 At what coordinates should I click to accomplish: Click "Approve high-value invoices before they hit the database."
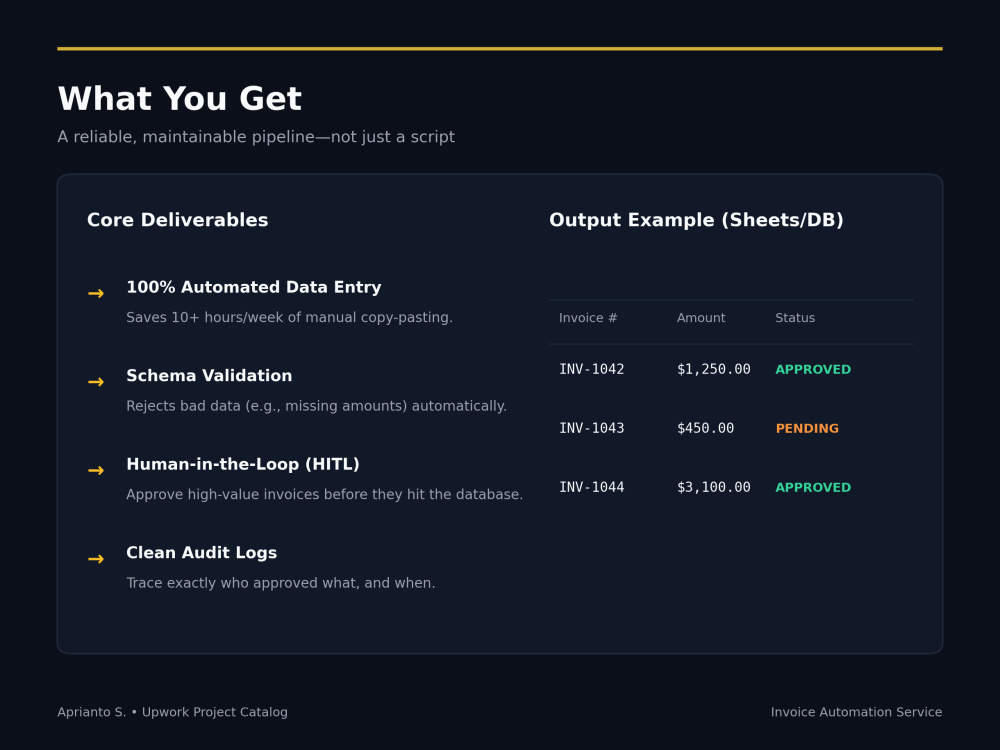pos(324,495)
